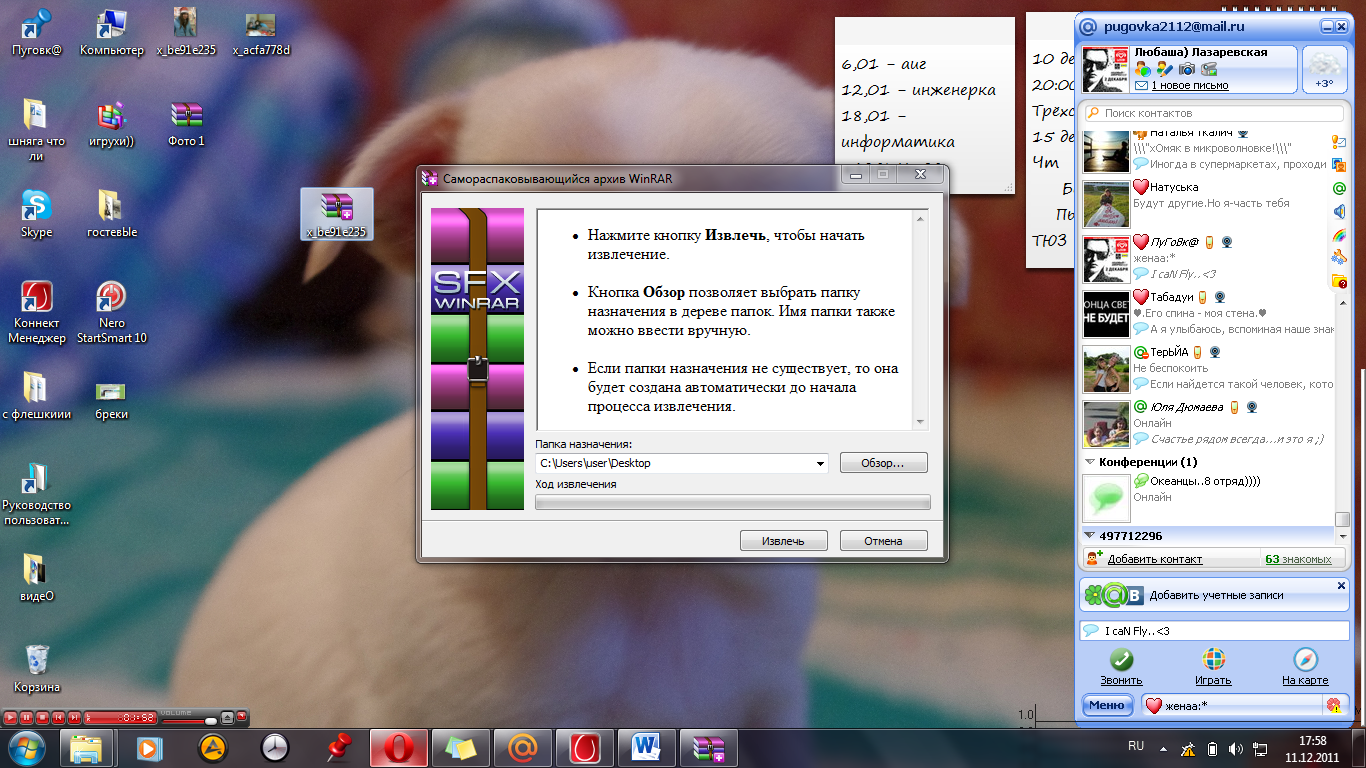Select the Skype desktop icon
Viewport: 1366px width, 768px height.
pyautogui.click(x=37, y=214)
